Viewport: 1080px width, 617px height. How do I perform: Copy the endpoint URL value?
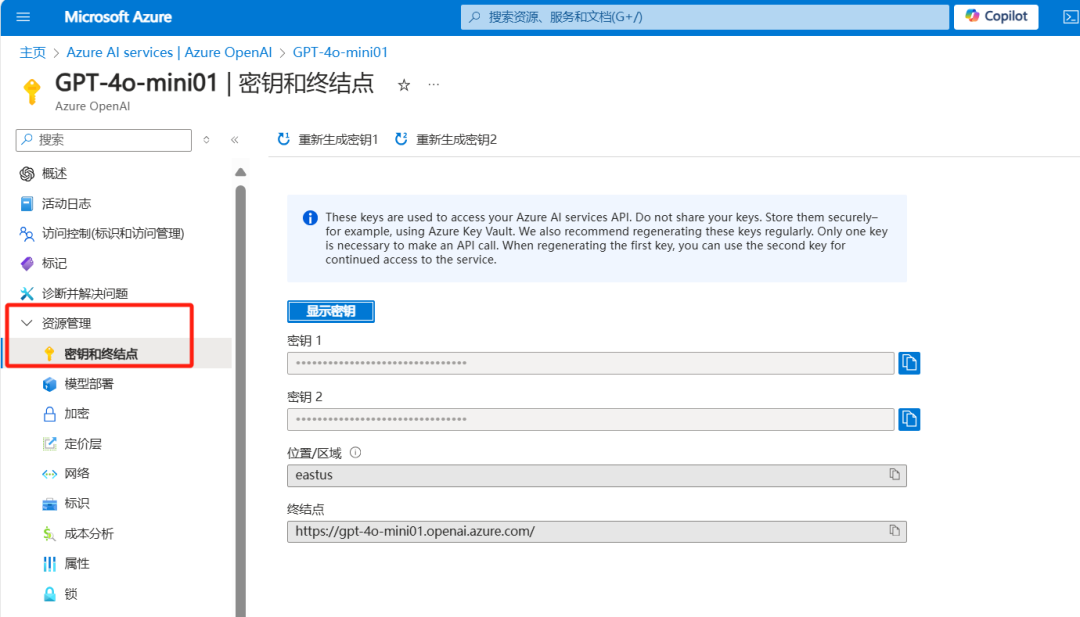895,531
